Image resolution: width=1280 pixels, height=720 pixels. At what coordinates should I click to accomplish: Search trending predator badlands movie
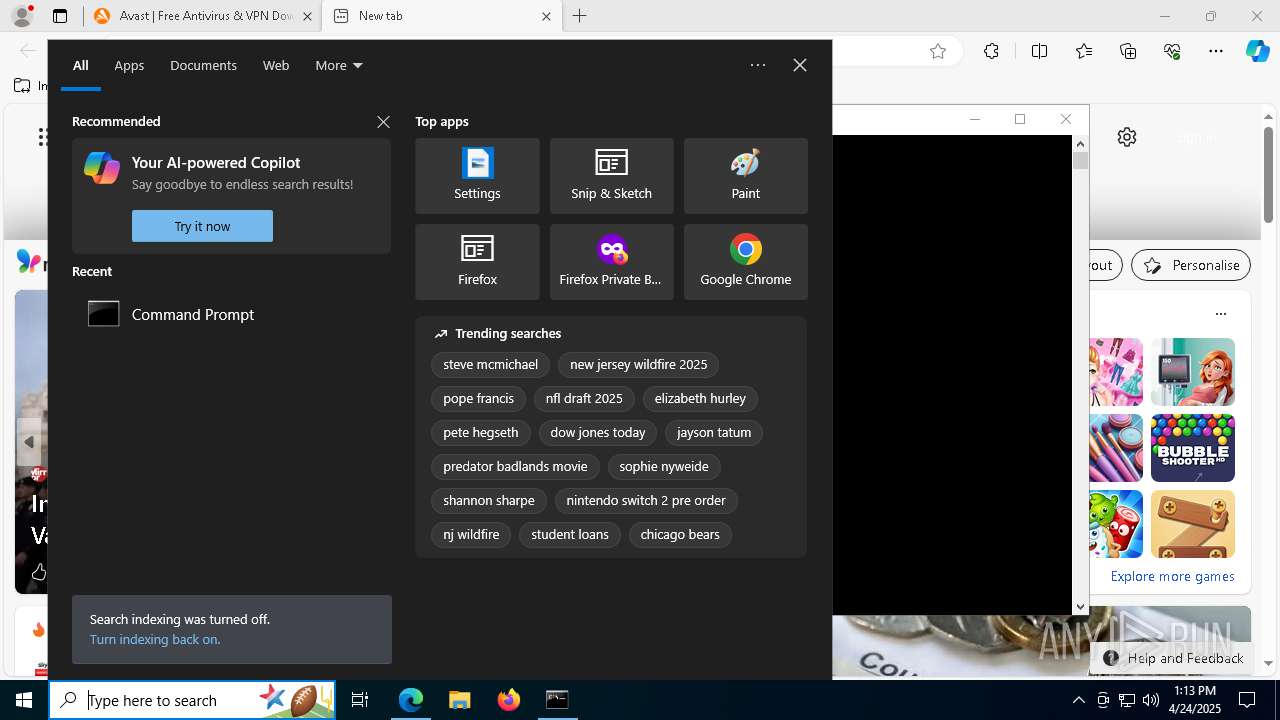coord(515,467)
